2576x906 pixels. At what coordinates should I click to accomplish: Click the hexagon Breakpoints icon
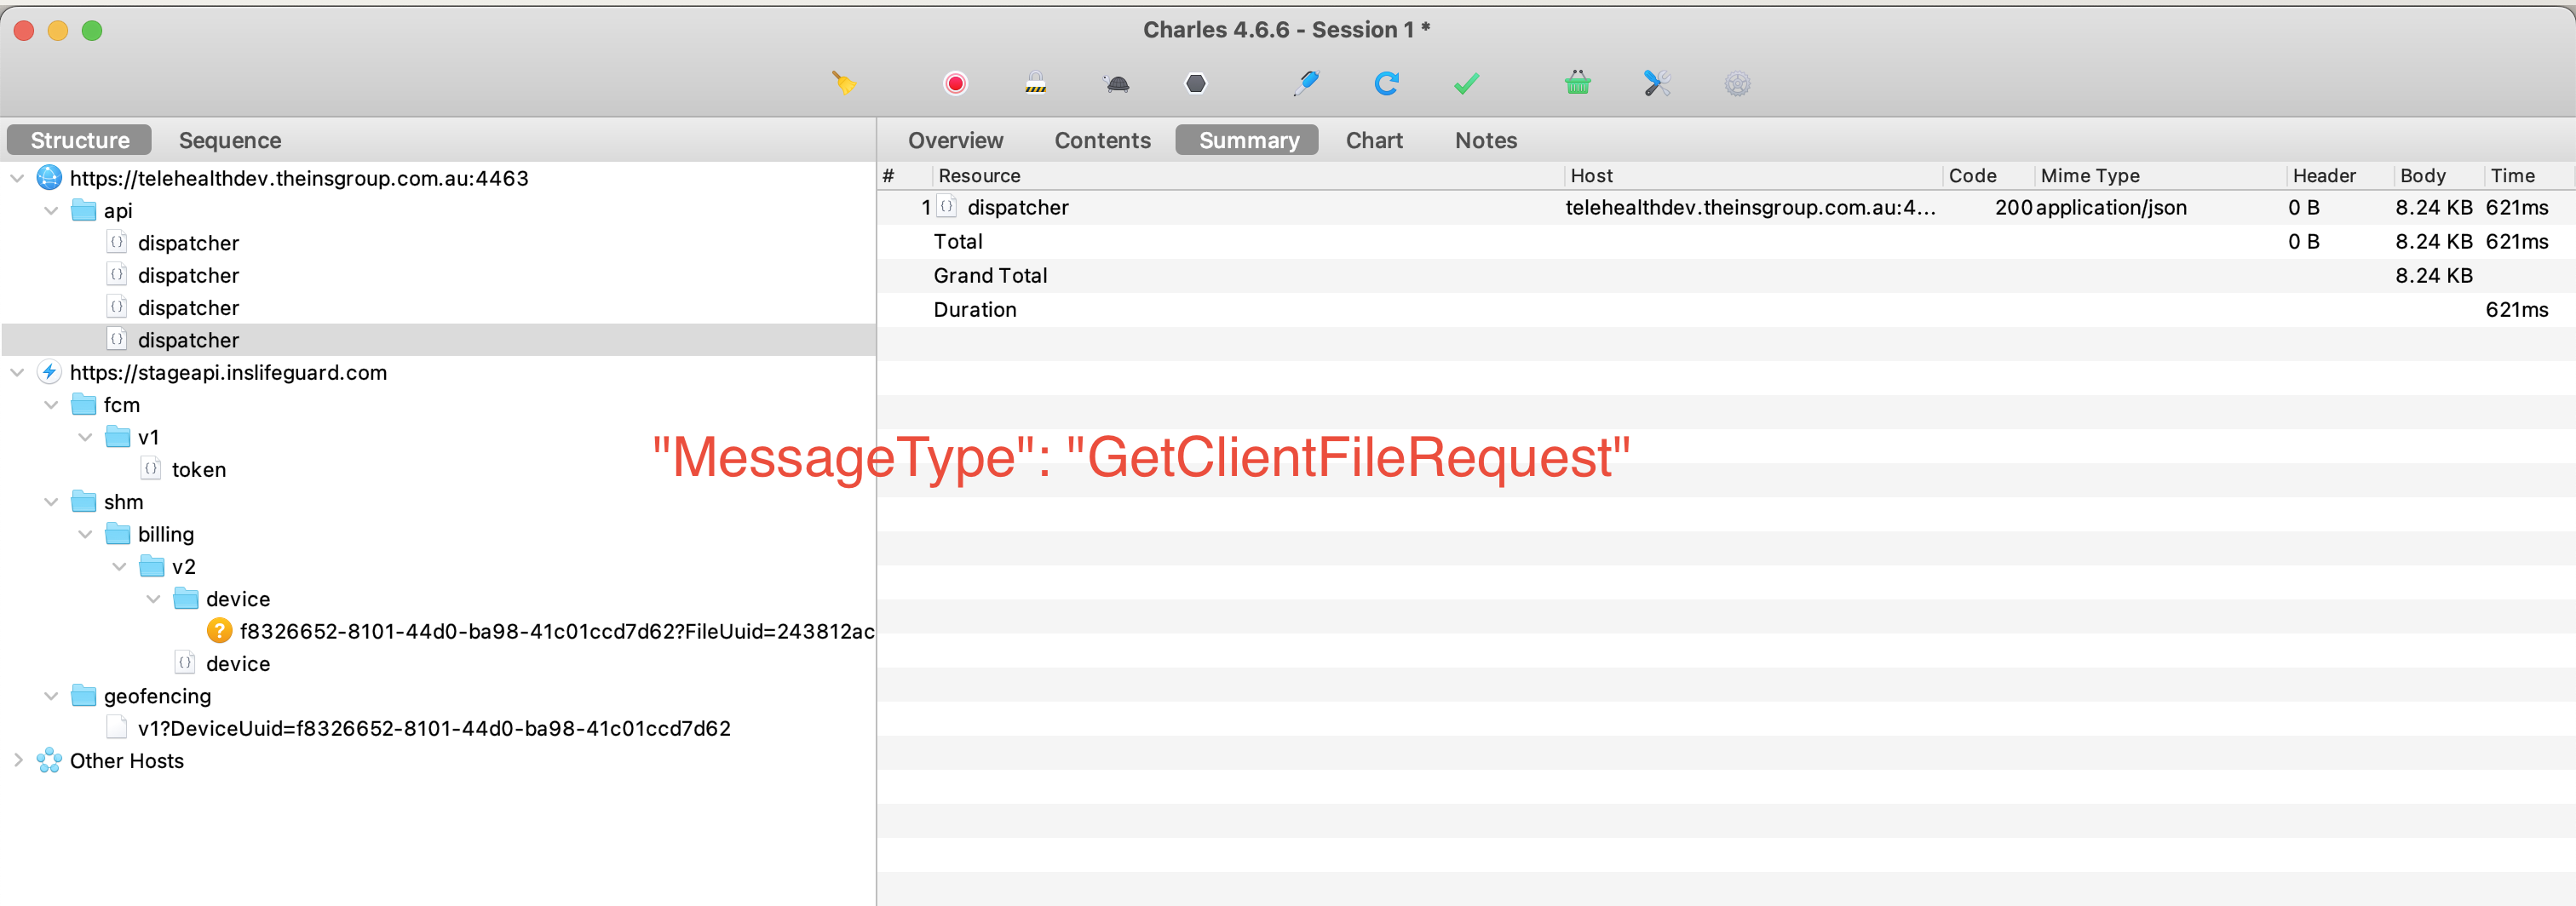[x=1195, y=83]
